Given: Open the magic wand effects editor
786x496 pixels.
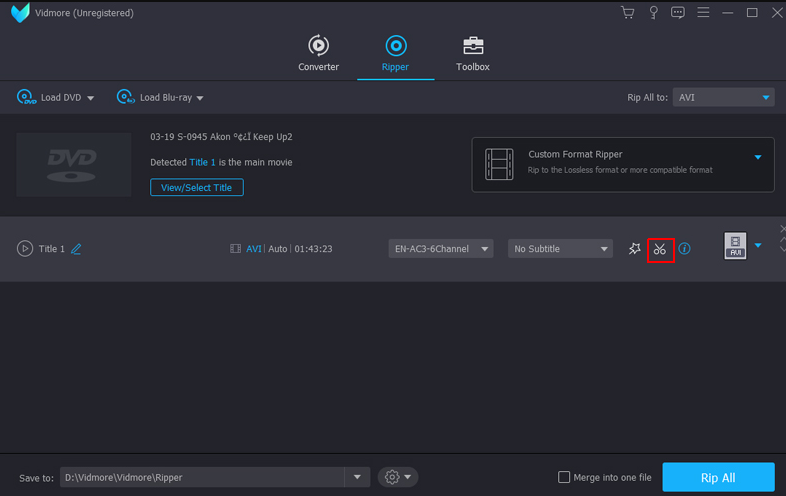Looking at the screenshot, I should [x=634, y=249].
